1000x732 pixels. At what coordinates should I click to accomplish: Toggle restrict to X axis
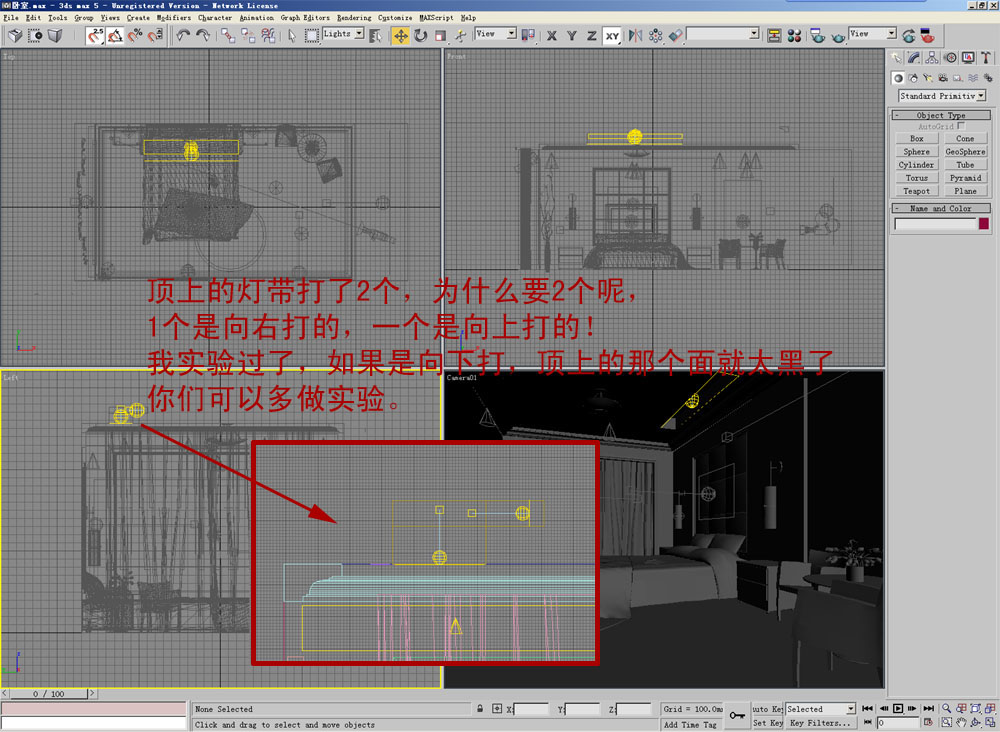tap(552, 36)
